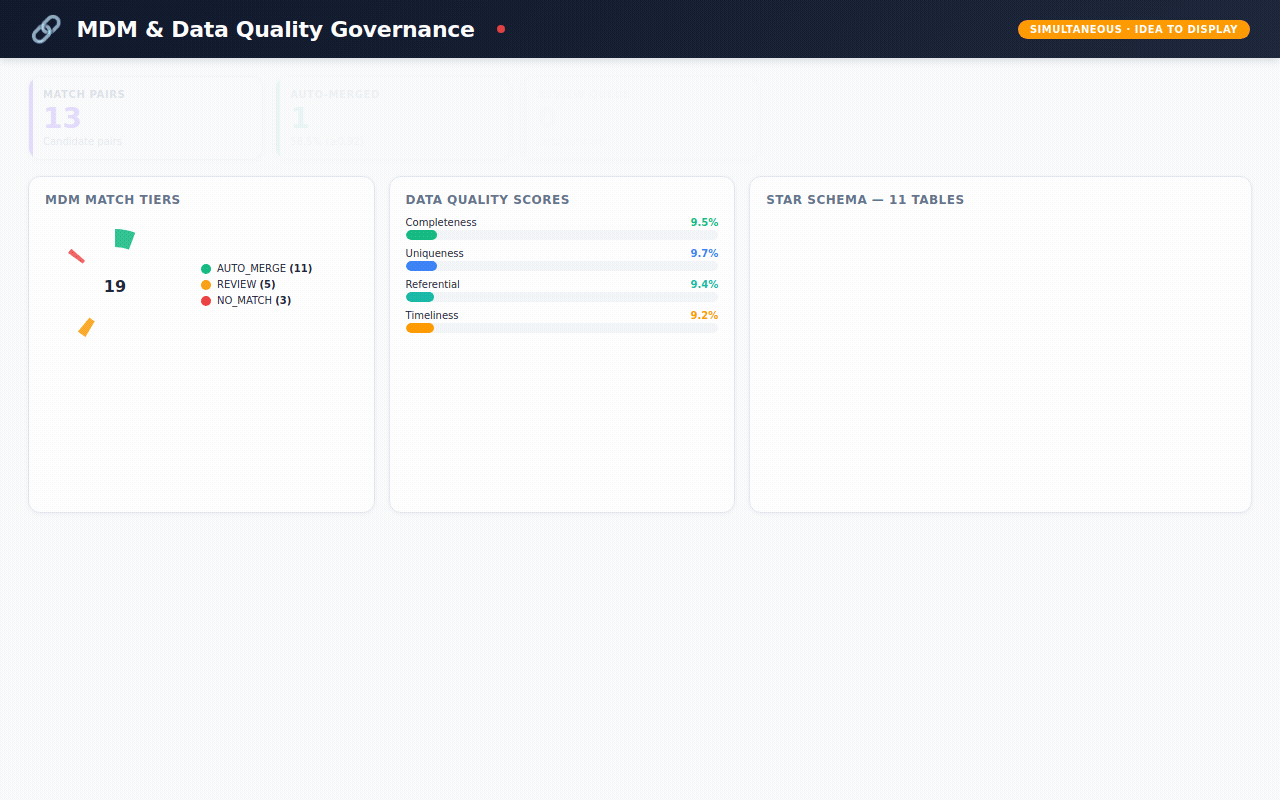1280x800 pixels.
Task: Click the Referential progress bar
Action: (561, 297)
